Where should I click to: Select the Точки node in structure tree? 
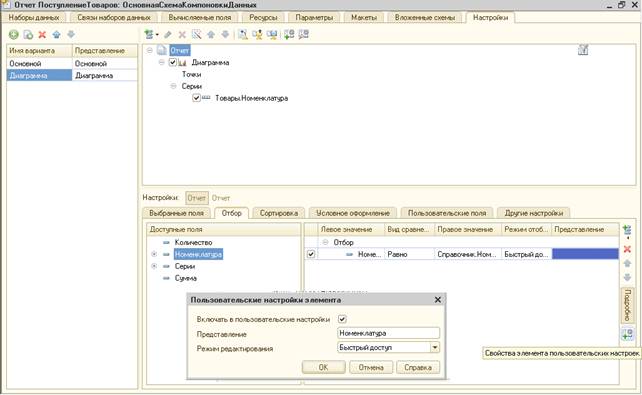coord(192,74)
